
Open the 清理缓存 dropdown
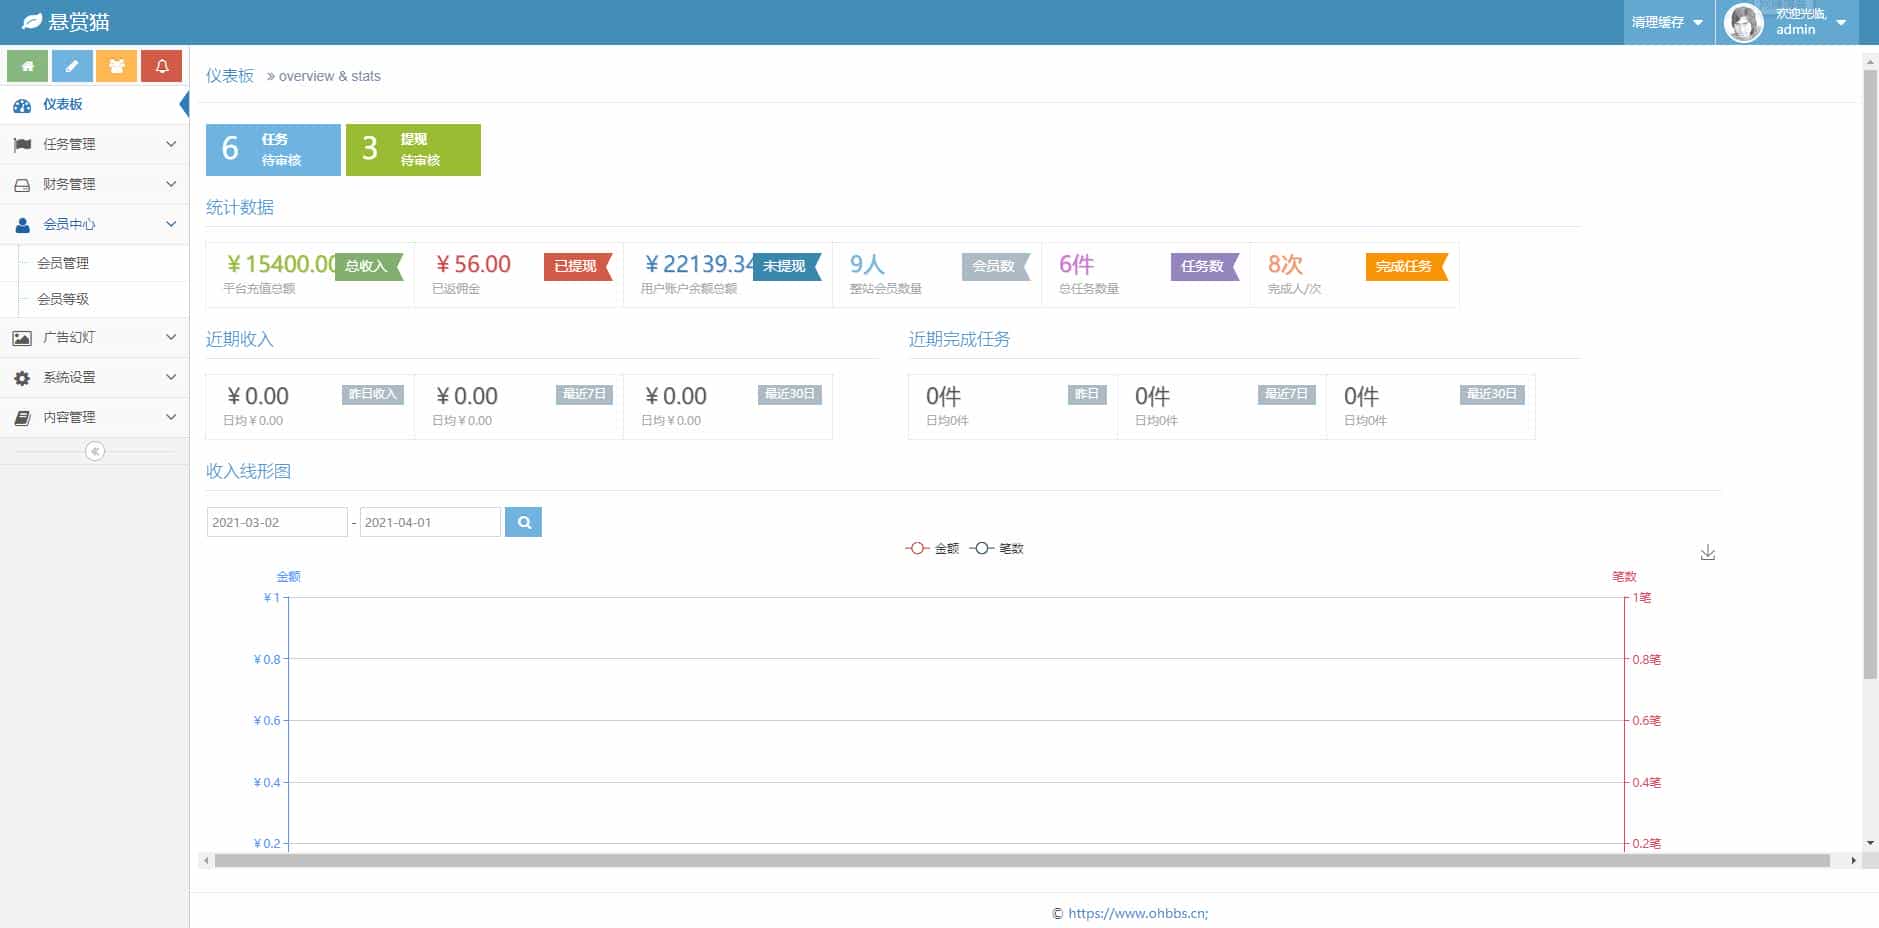tap(1667, 22)
